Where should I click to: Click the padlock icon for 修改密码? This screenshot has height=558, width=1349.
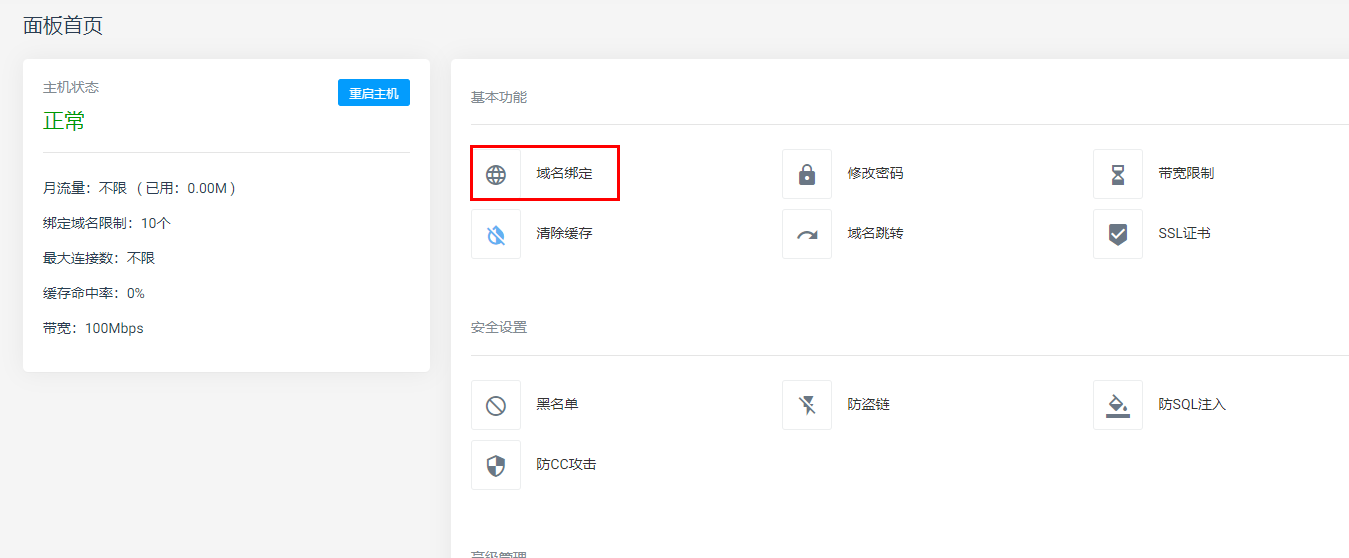coord(807,174)
